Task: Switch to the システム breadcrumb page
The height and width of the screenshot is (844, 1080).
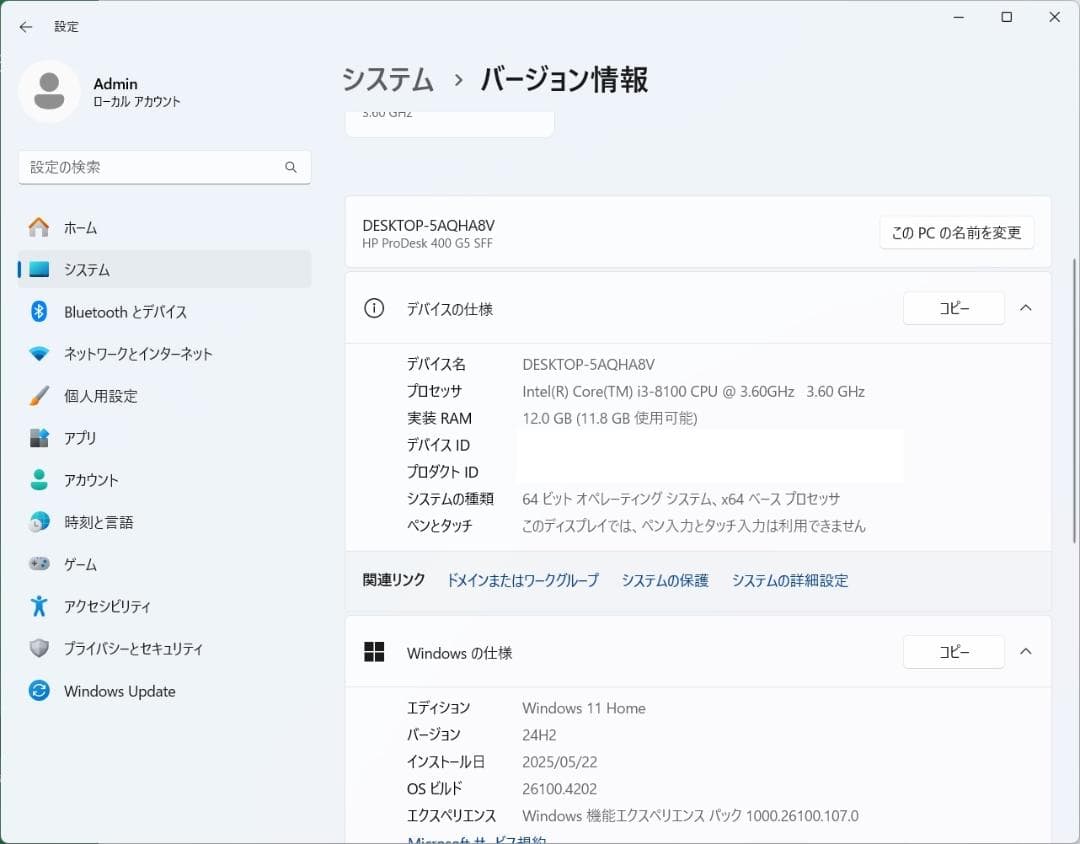Action: 386,76
